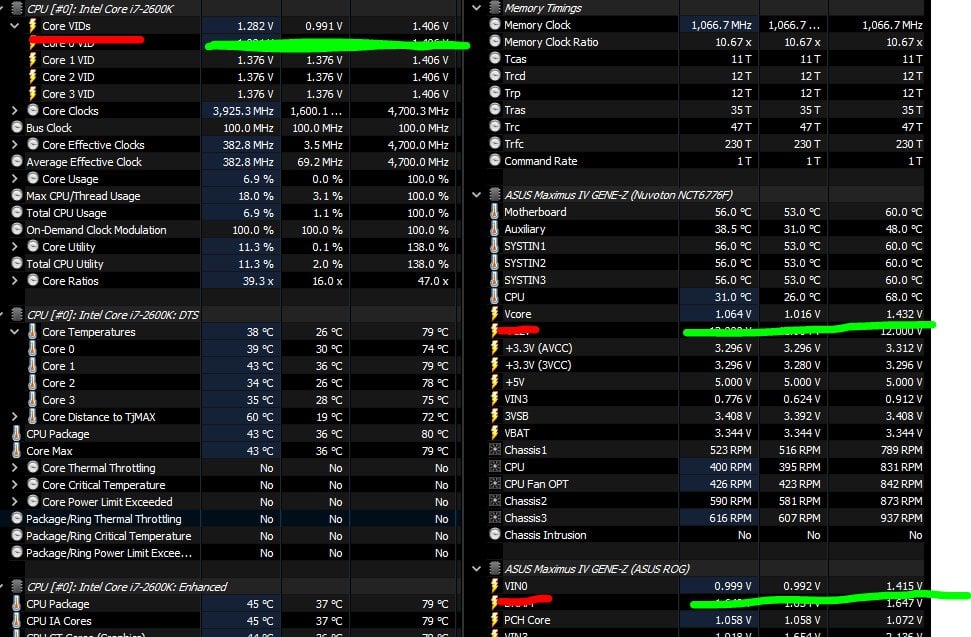This screenshot has width=971, height=637.
Task: Click the Average Effective Clock icon
Action: click(x=17, y=162)
